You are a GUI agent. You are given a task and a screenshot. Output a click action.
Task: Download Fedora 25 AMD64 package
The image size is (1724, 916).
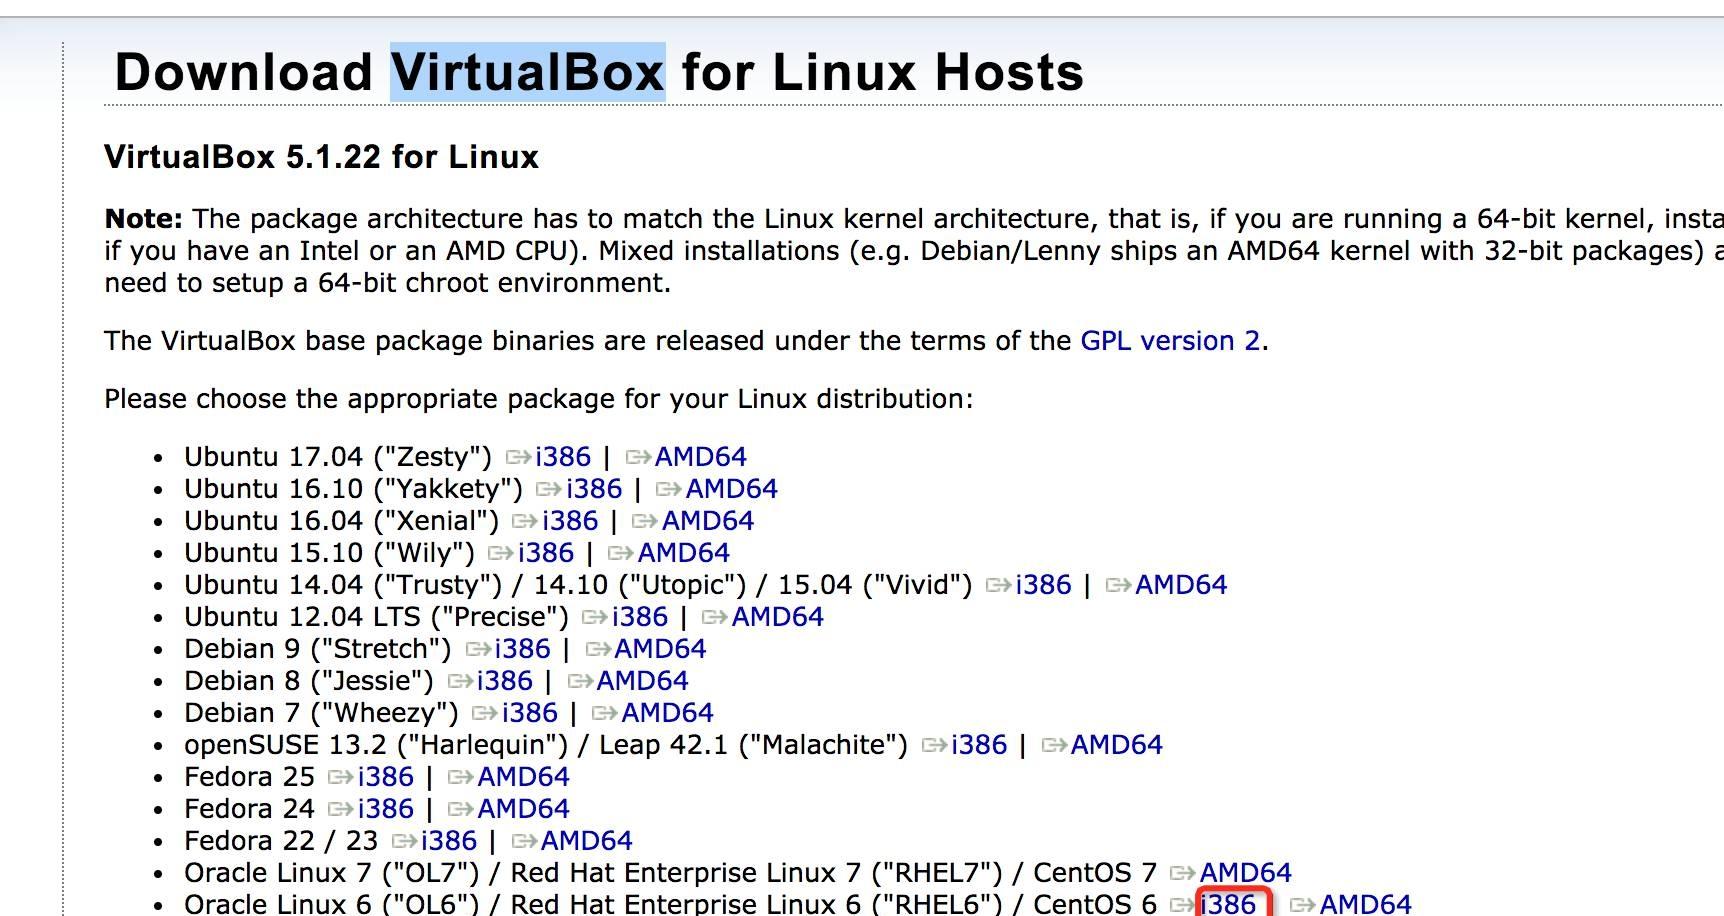(x=524, y=777)
